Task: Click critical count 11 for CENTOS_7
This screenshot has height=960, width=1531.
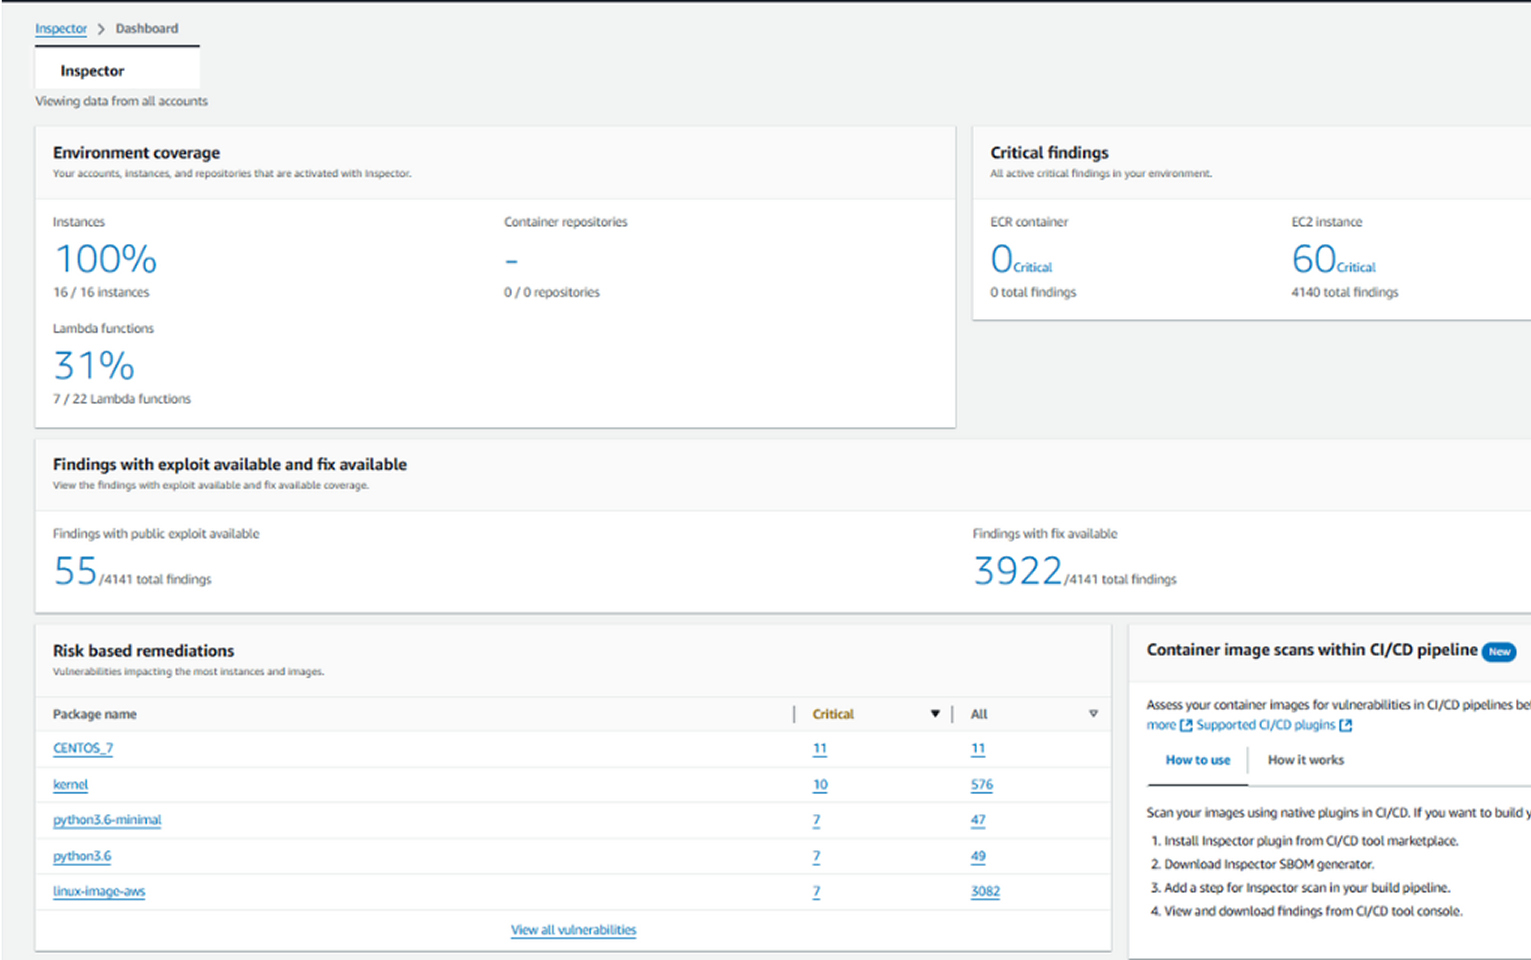Action: (x=819, y=748)
